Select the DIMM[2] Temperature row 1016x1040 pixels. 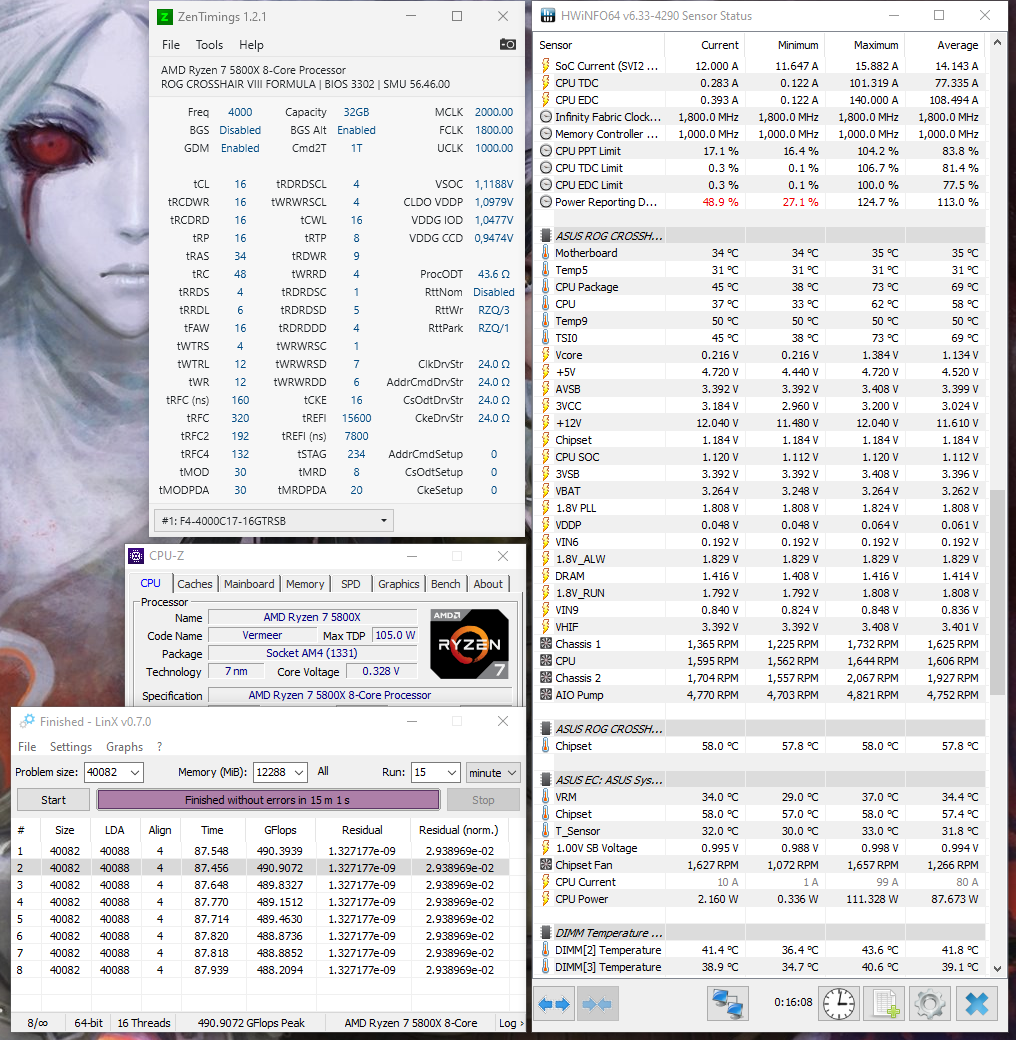761,950
